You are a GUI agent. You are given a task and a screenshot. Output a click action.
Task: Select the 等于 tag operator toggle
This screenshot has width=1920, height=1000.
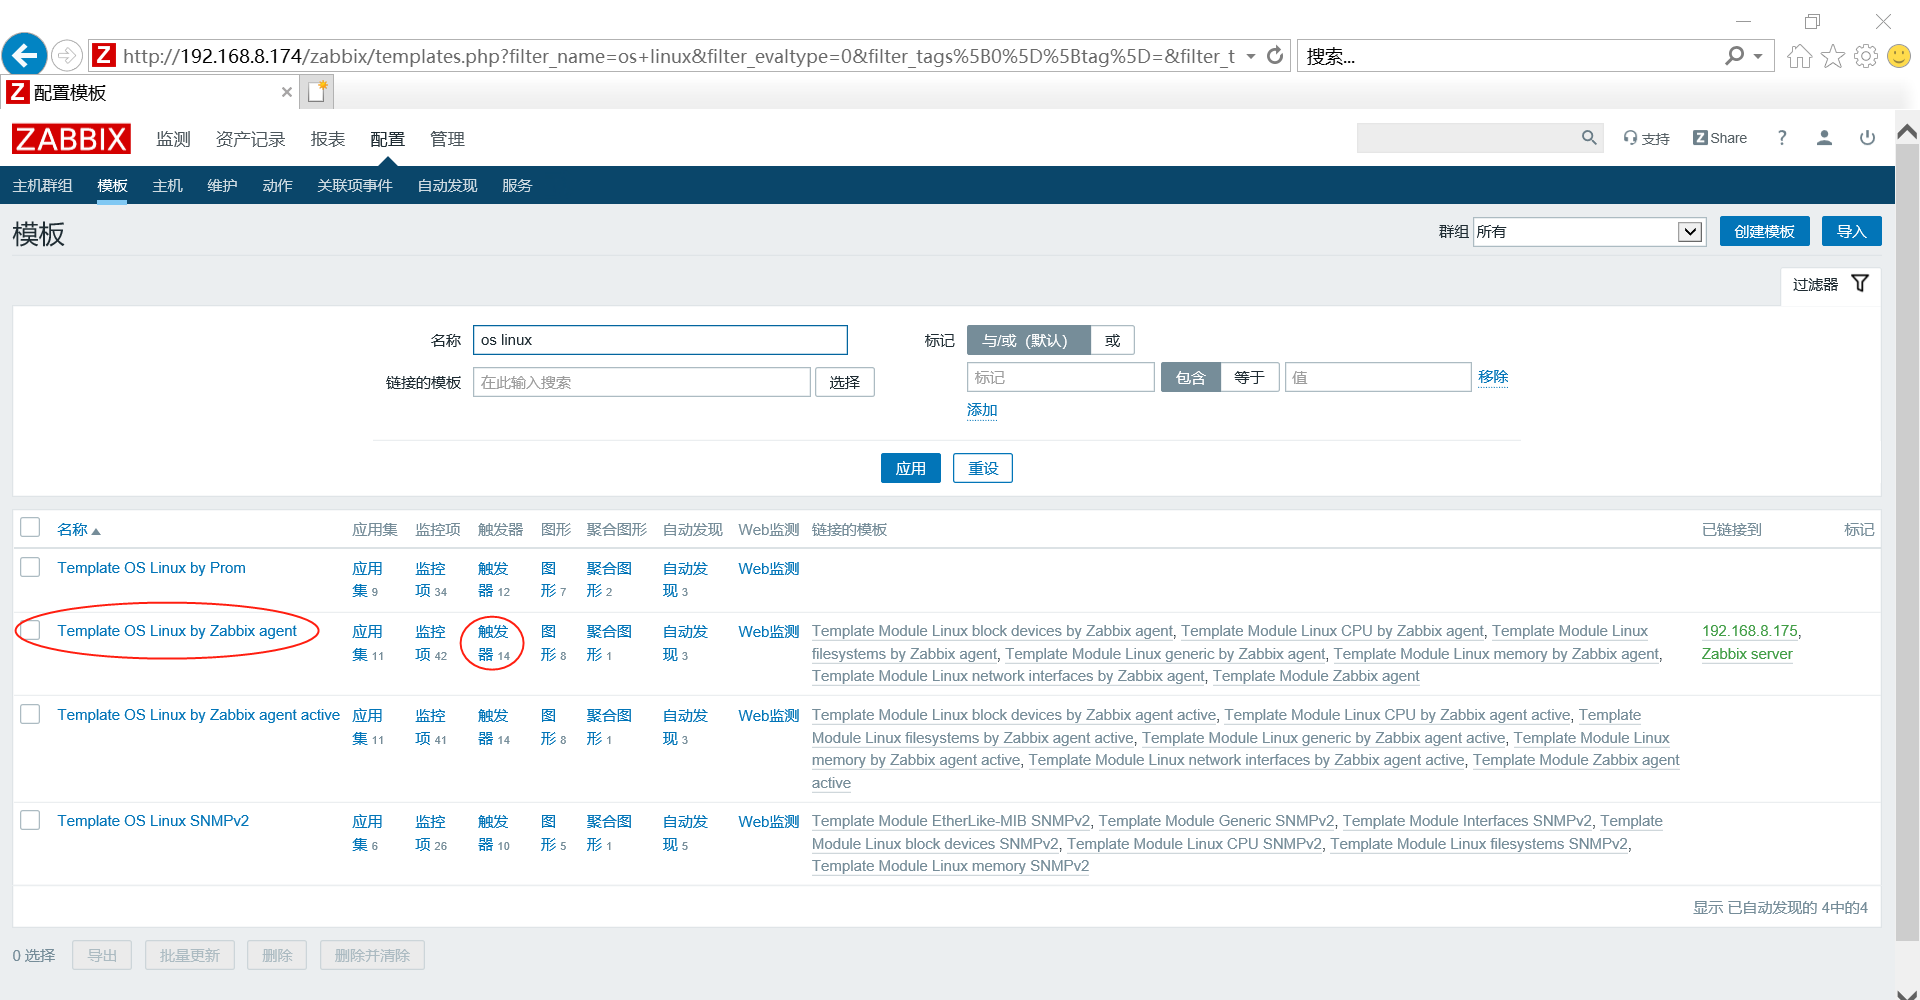[1249, 378]
